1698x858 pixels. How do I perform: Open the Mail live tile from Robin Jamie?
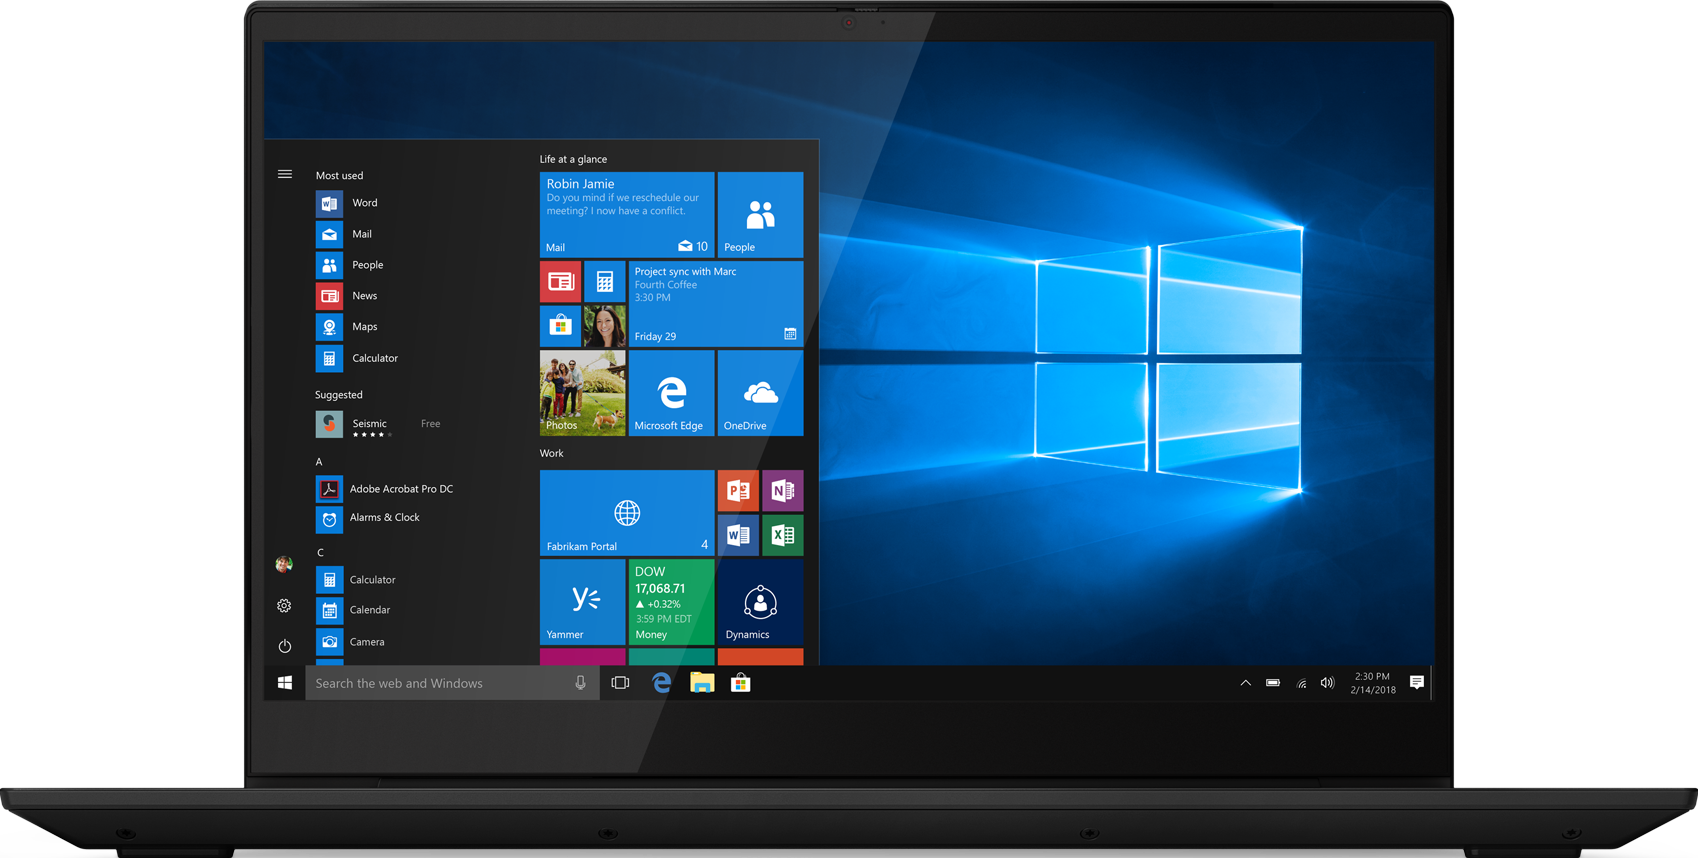[x=627, y=215]
